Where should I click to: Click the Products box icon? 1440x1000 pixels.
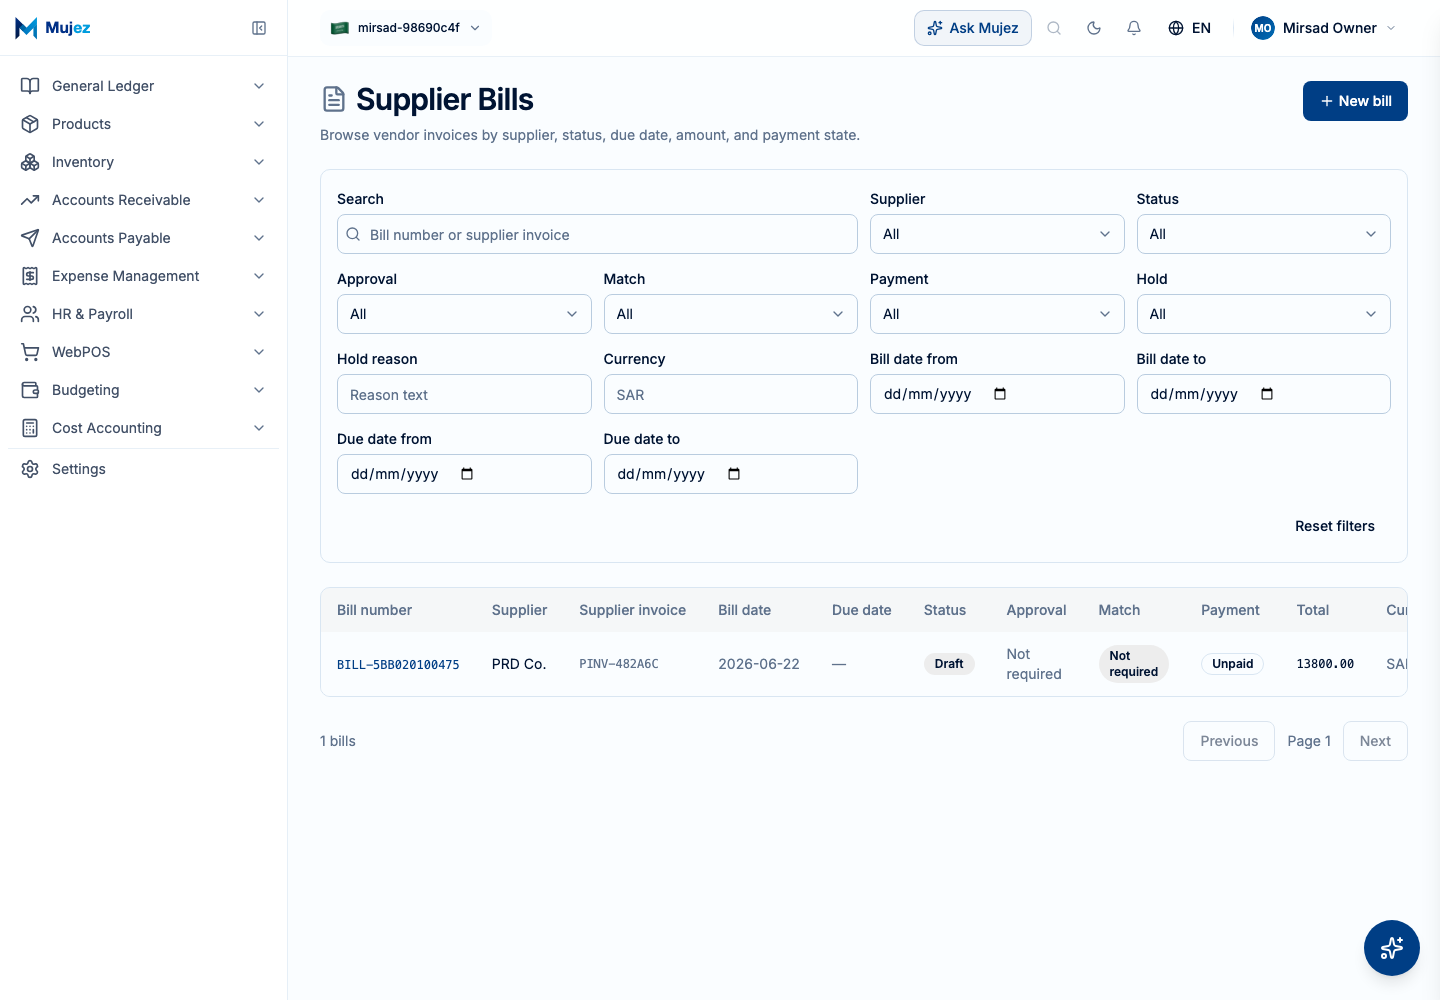click(30, 124)
